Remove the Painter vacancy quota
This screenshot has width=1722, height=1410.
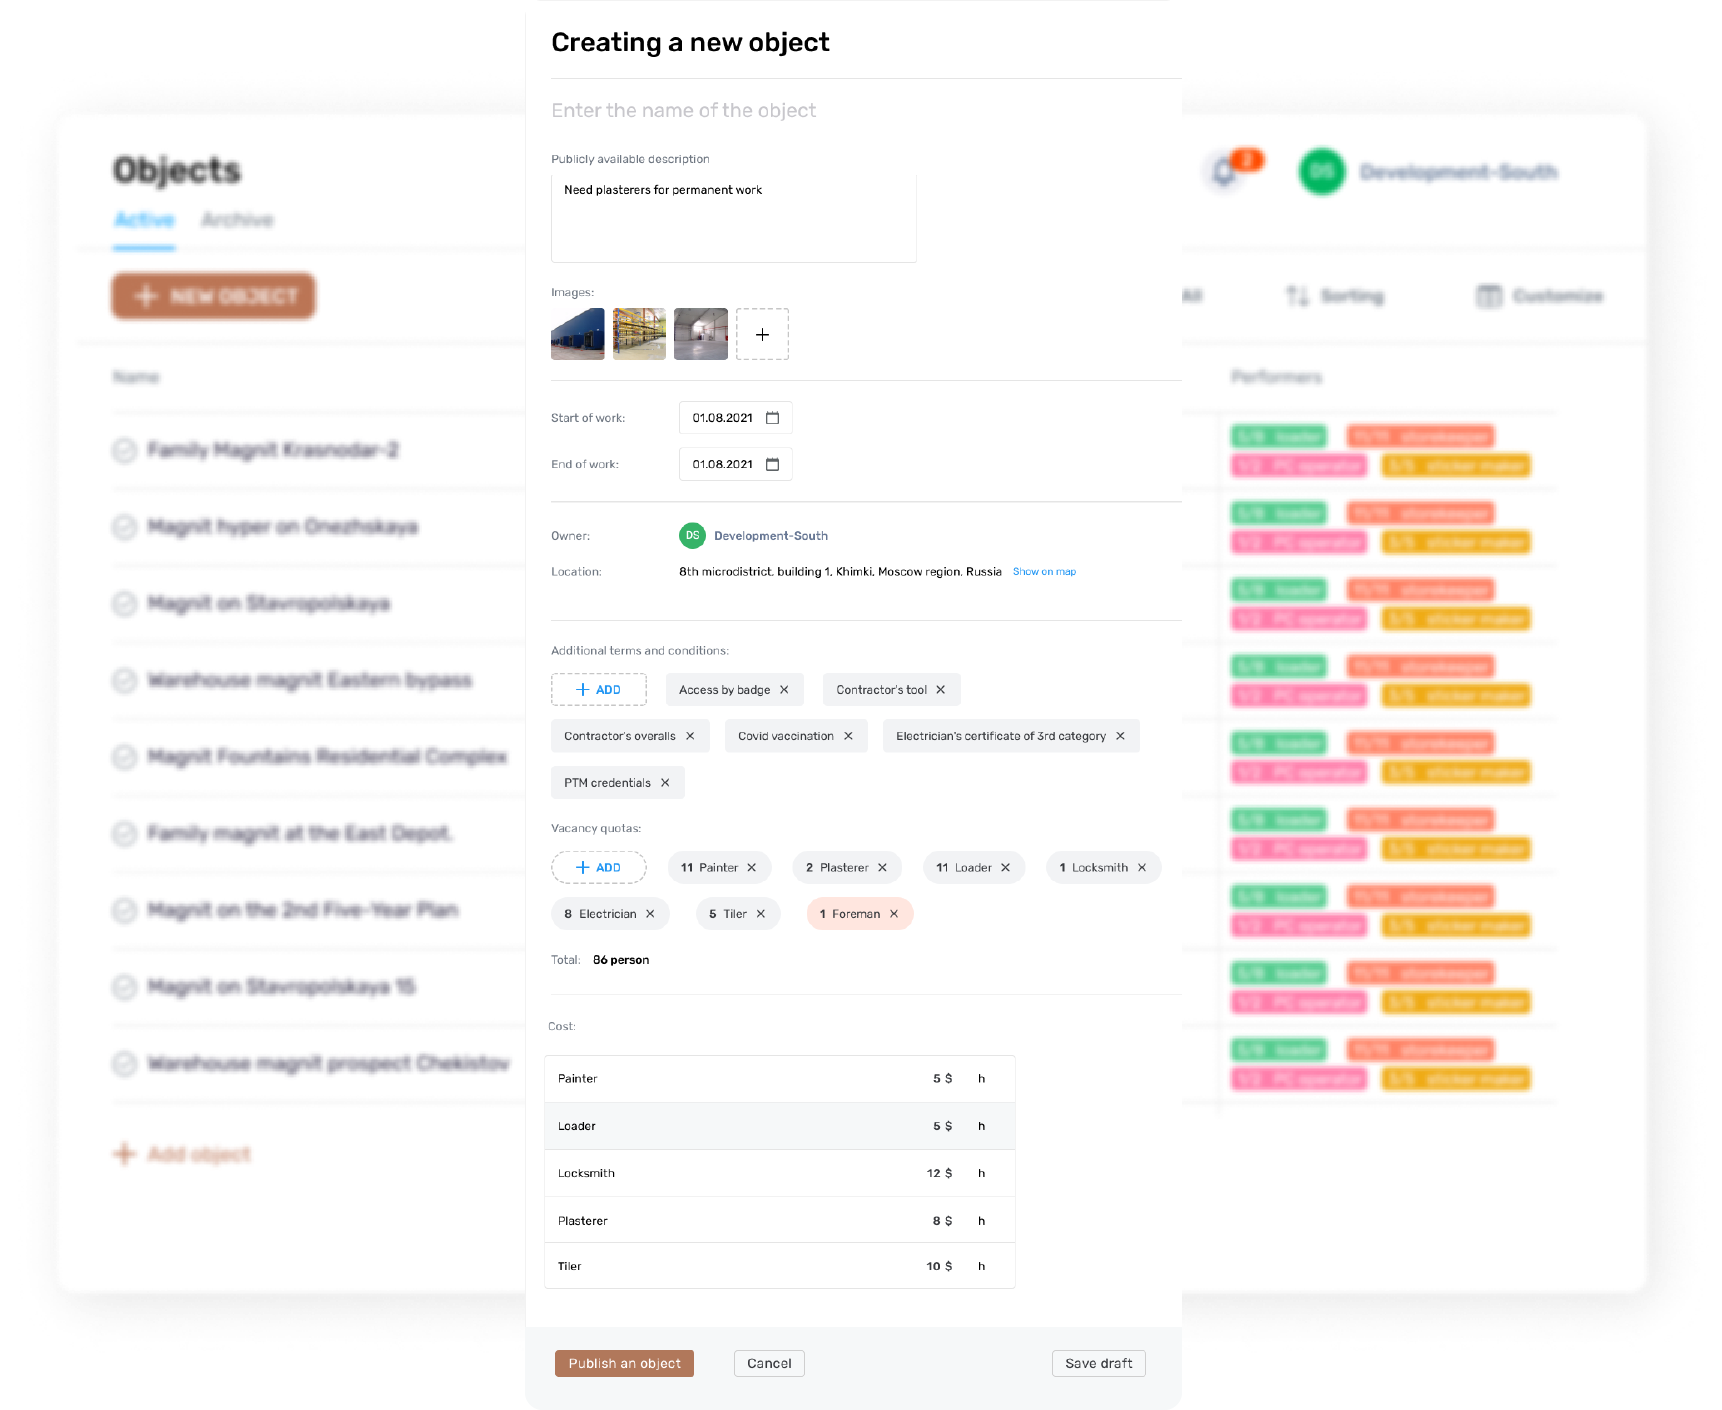point(752,868)
